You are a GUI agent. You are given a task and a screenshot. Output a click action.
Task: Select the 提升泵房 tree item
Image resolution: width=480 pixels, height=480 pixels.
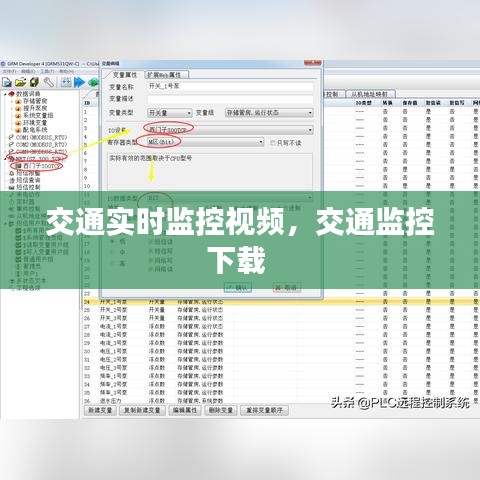(x=35, y=108)
